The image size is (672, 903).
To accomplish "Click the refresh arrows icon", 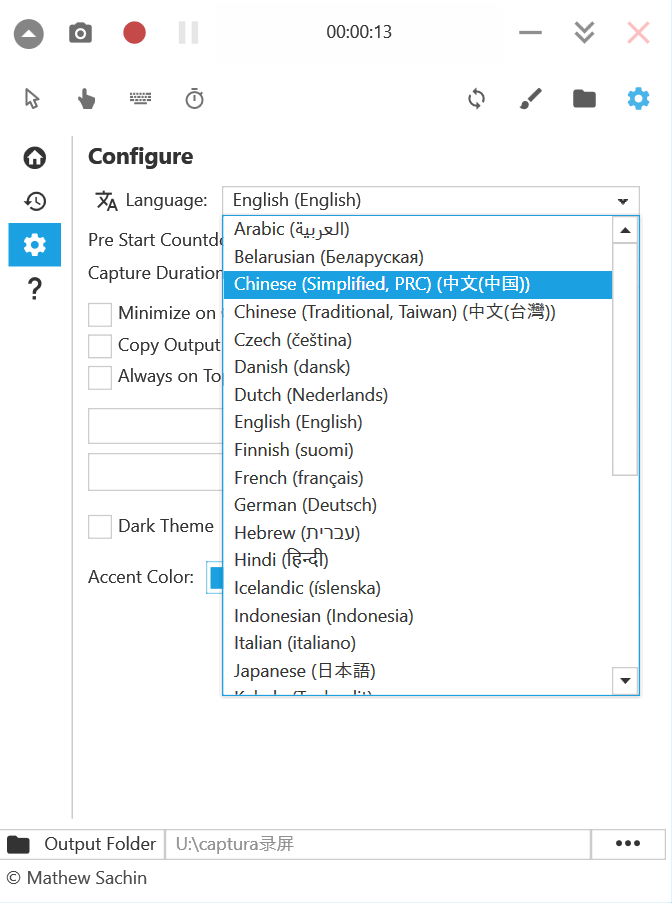I will pos(476,98).
